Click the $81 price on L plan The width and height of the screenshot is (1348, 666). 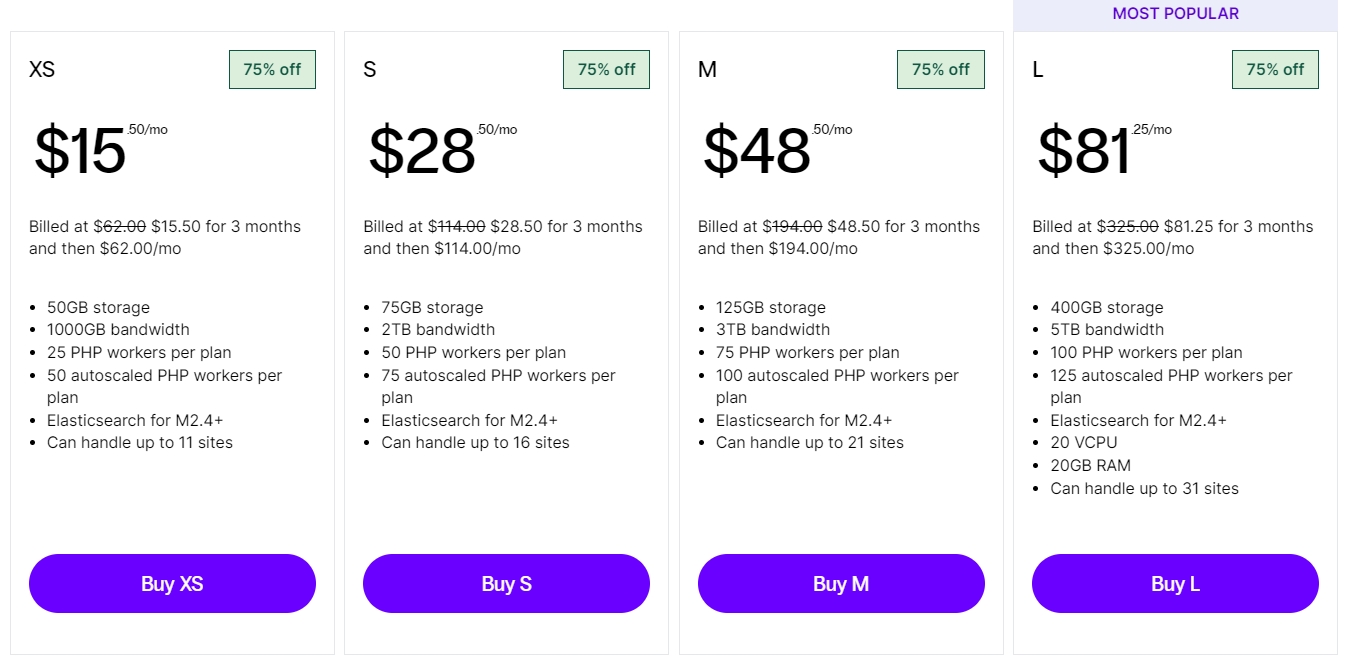(x=1084, y=151)
